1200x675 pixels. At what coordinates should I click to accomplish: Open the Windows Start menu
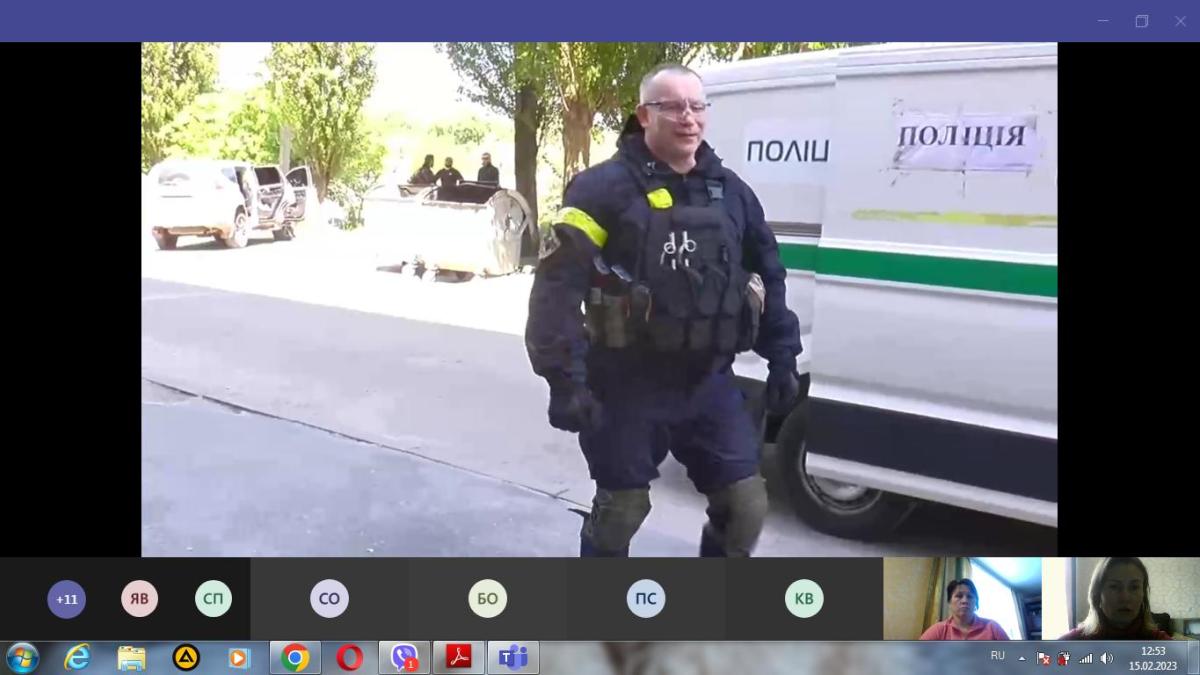pos(21,657)
